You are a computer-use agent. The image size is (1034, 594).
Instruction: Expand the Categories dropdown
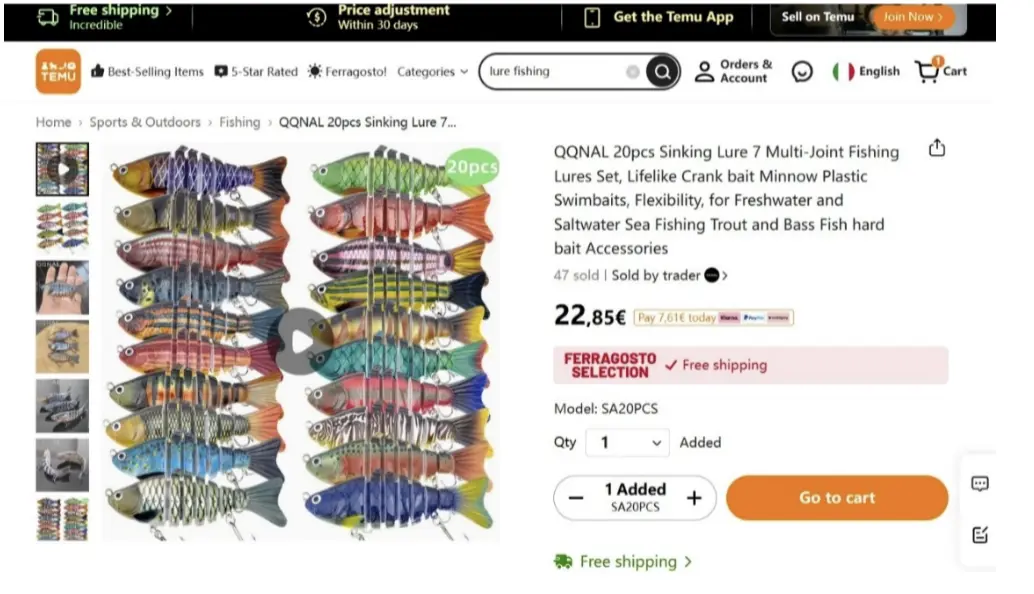[432, 72]
